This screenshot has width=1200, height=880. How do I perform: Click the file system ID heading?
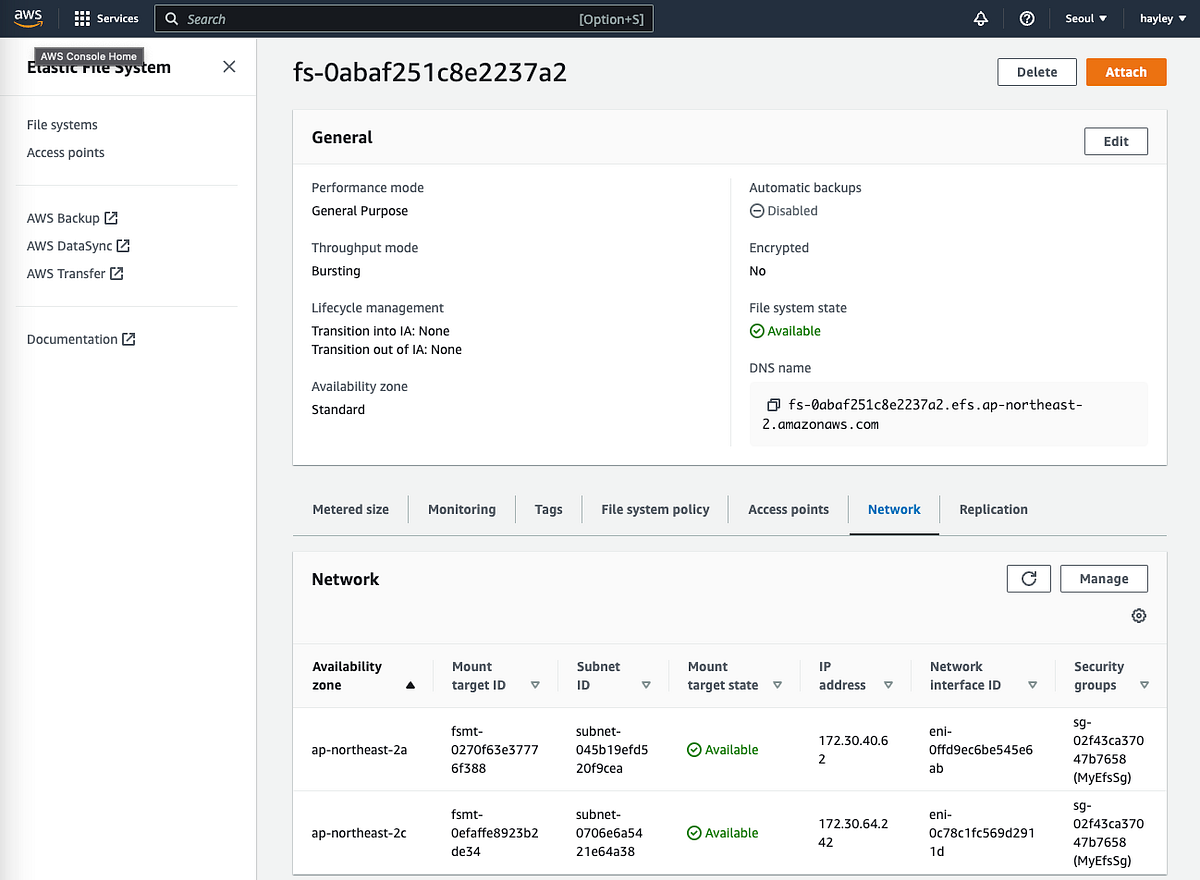(430, 73)
